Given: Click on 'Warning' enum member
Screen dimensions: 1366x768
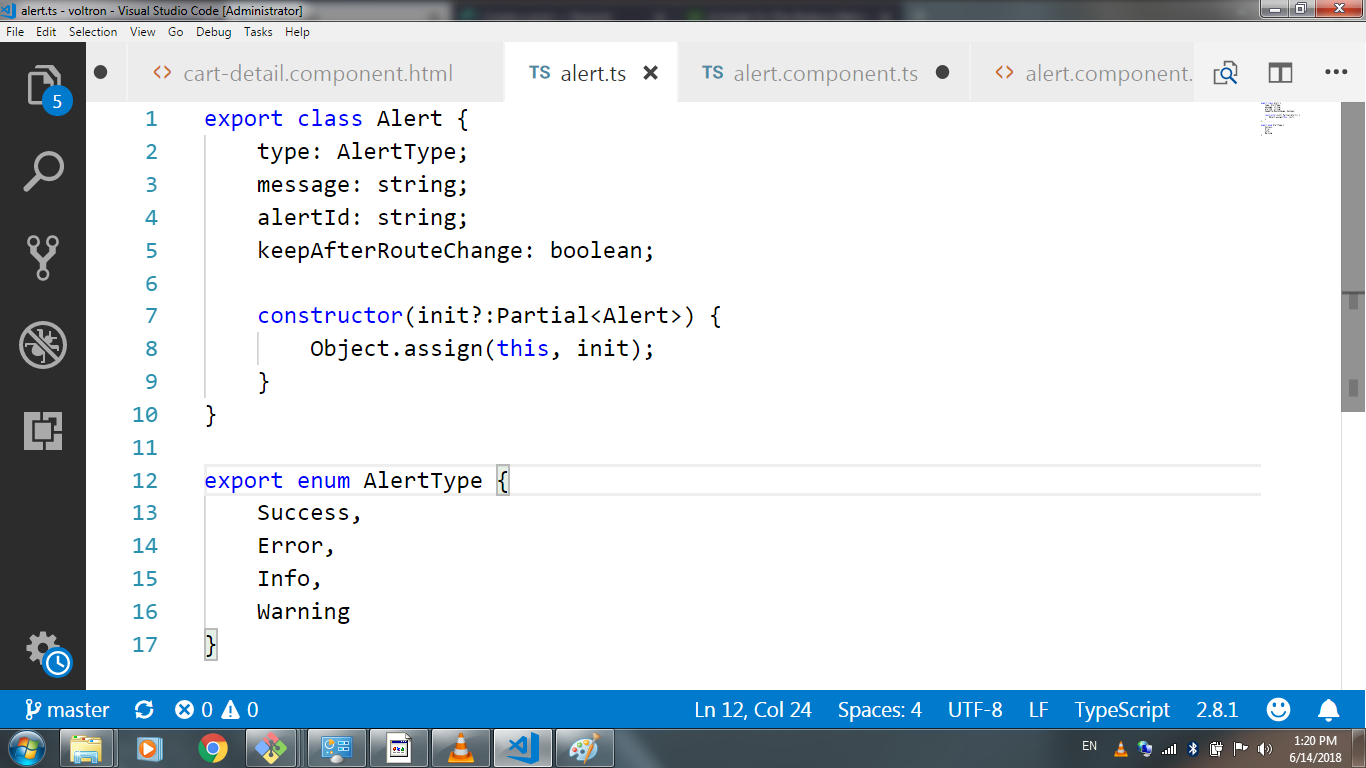Looking at the screenshot, I should click(303, 611).
